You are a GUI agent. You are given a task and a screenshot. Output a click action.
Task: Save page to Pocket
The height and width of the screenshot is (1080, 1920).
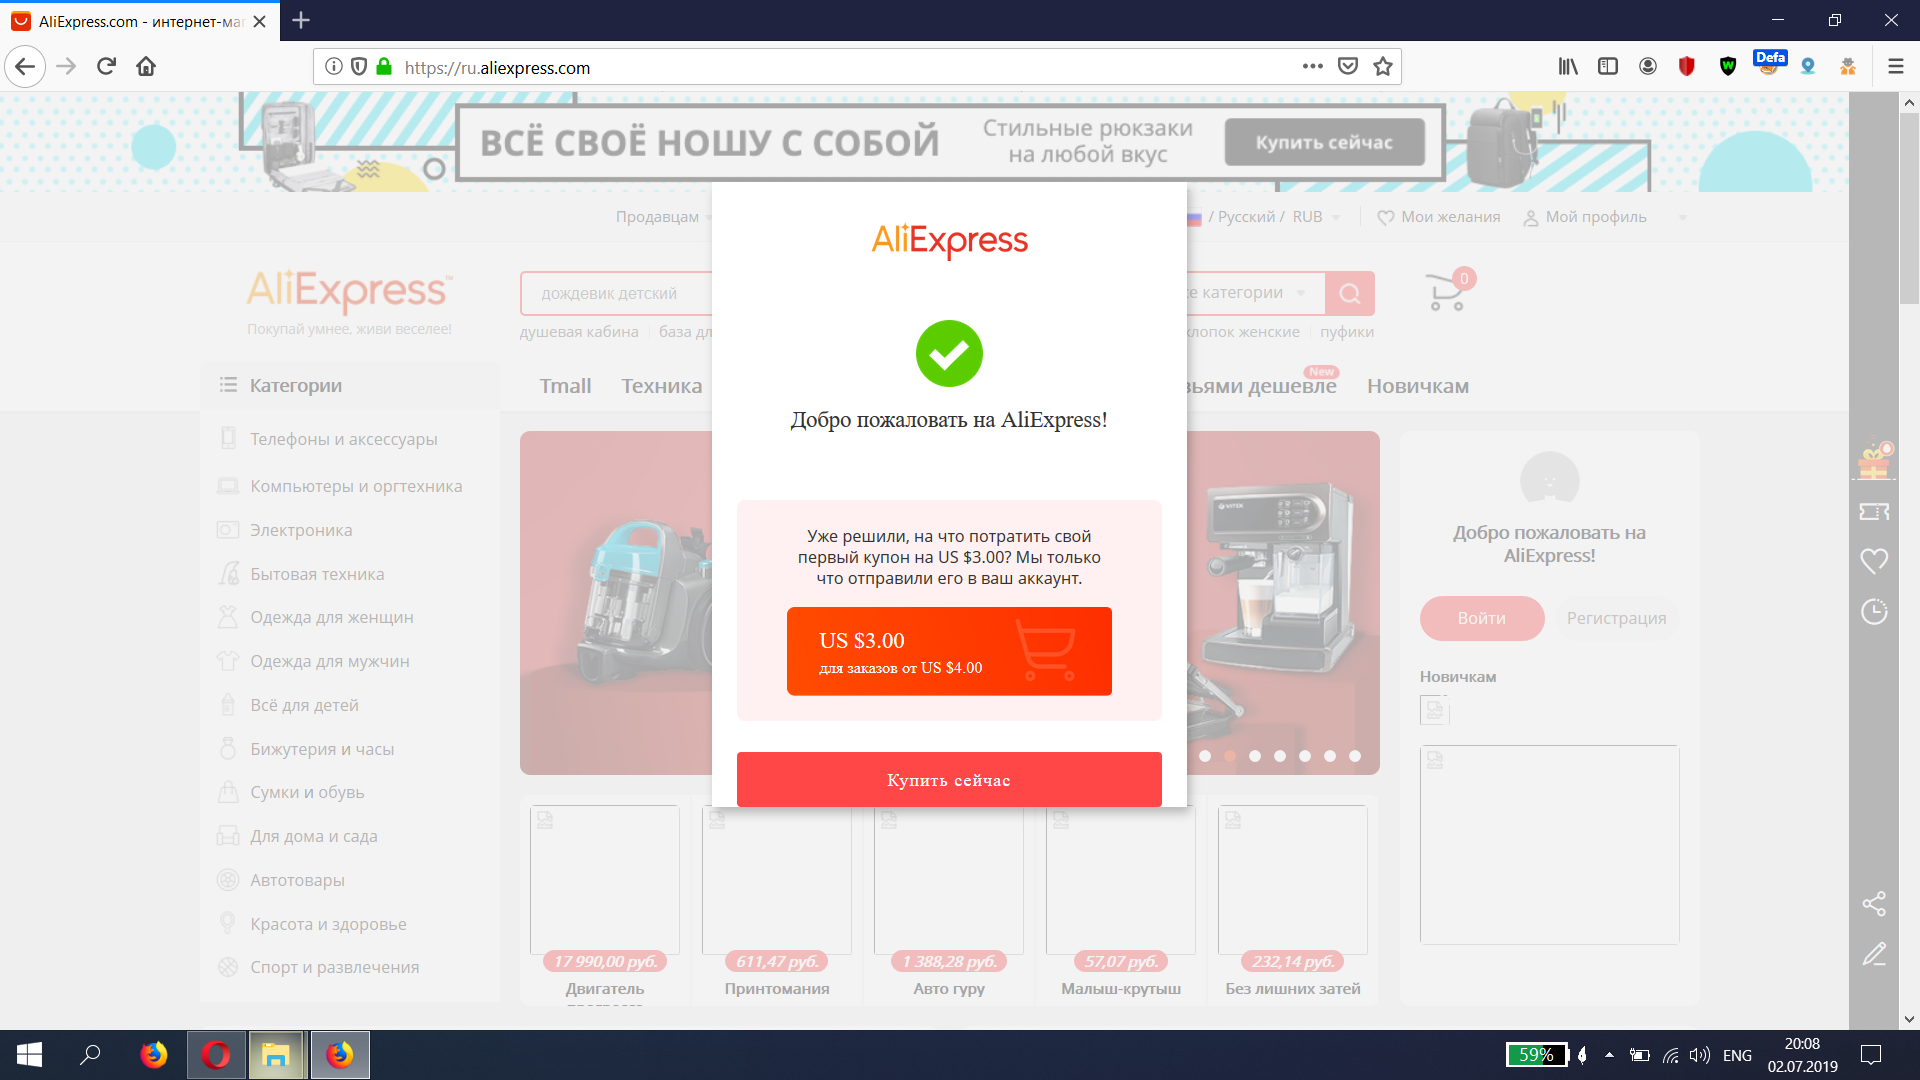[1348, 67]
